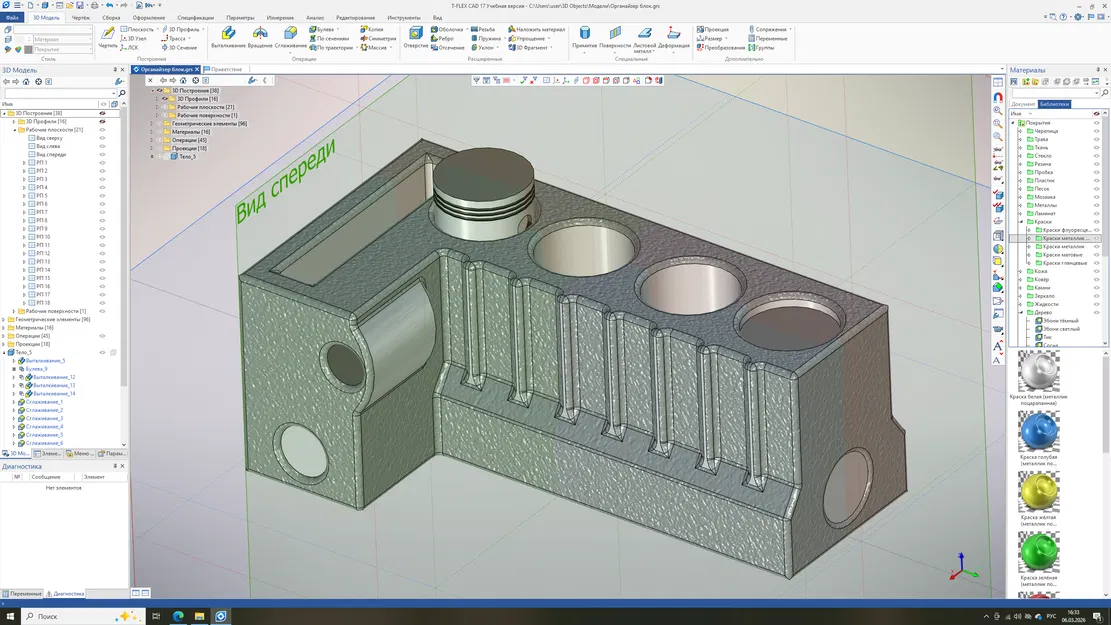Switch to the Библиотеки tab in Материалы panel
1111x625 pixels.
click(x=1055, y=104)
